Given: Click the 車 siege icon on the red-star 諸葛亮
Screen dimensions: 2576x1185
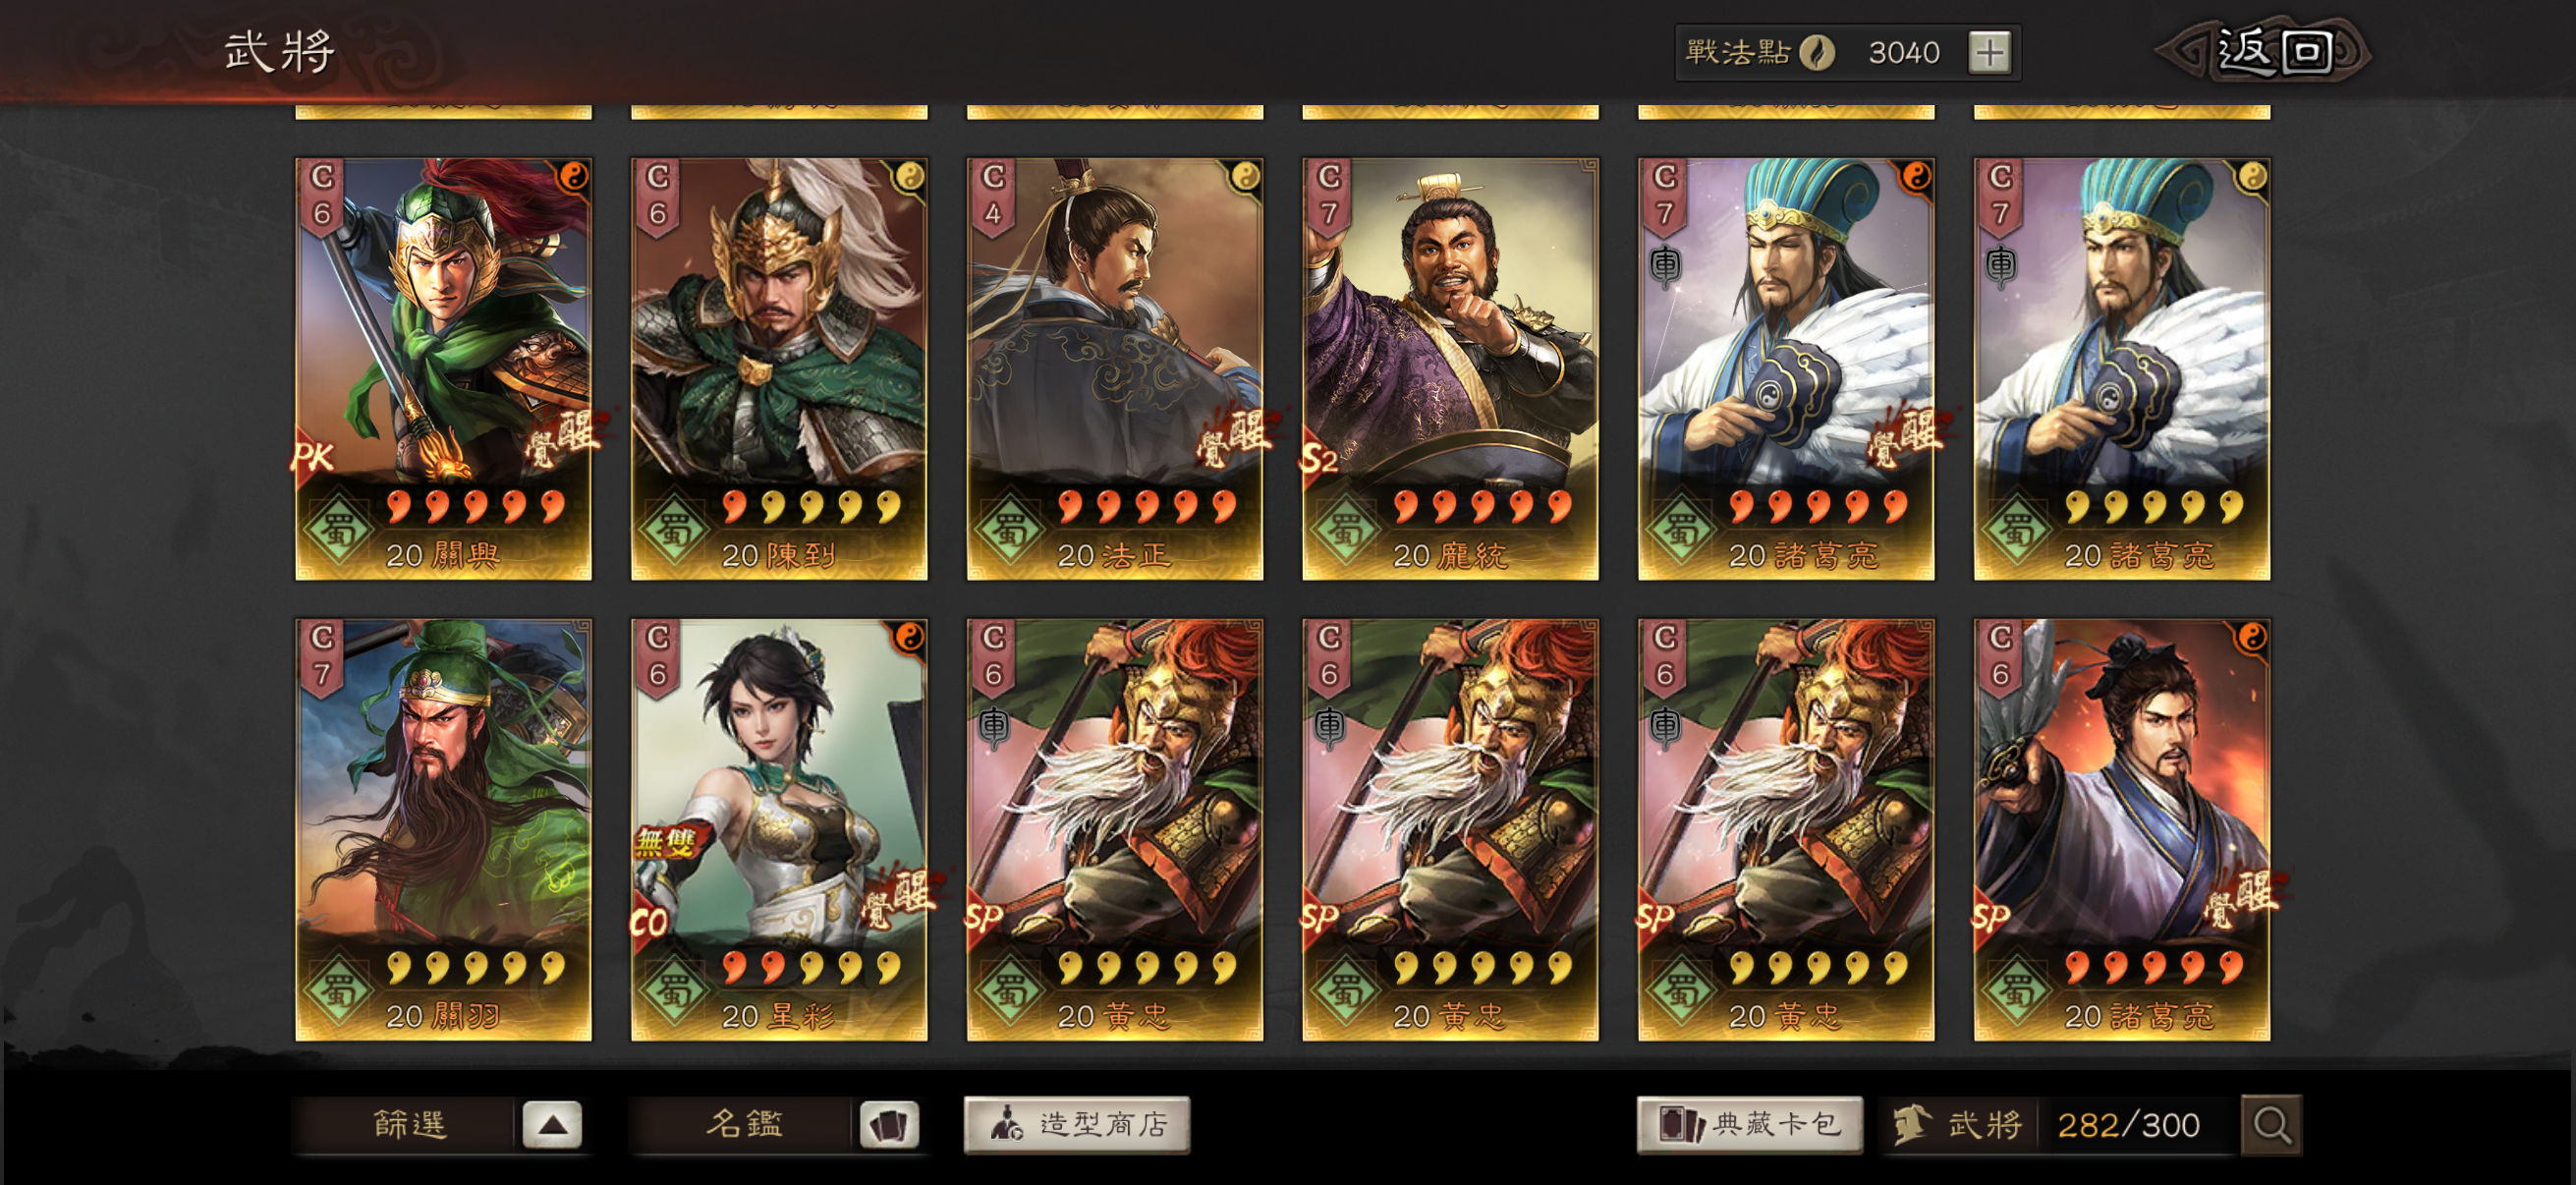Looking at the screenshot, I should click(x=1665, y=265).
